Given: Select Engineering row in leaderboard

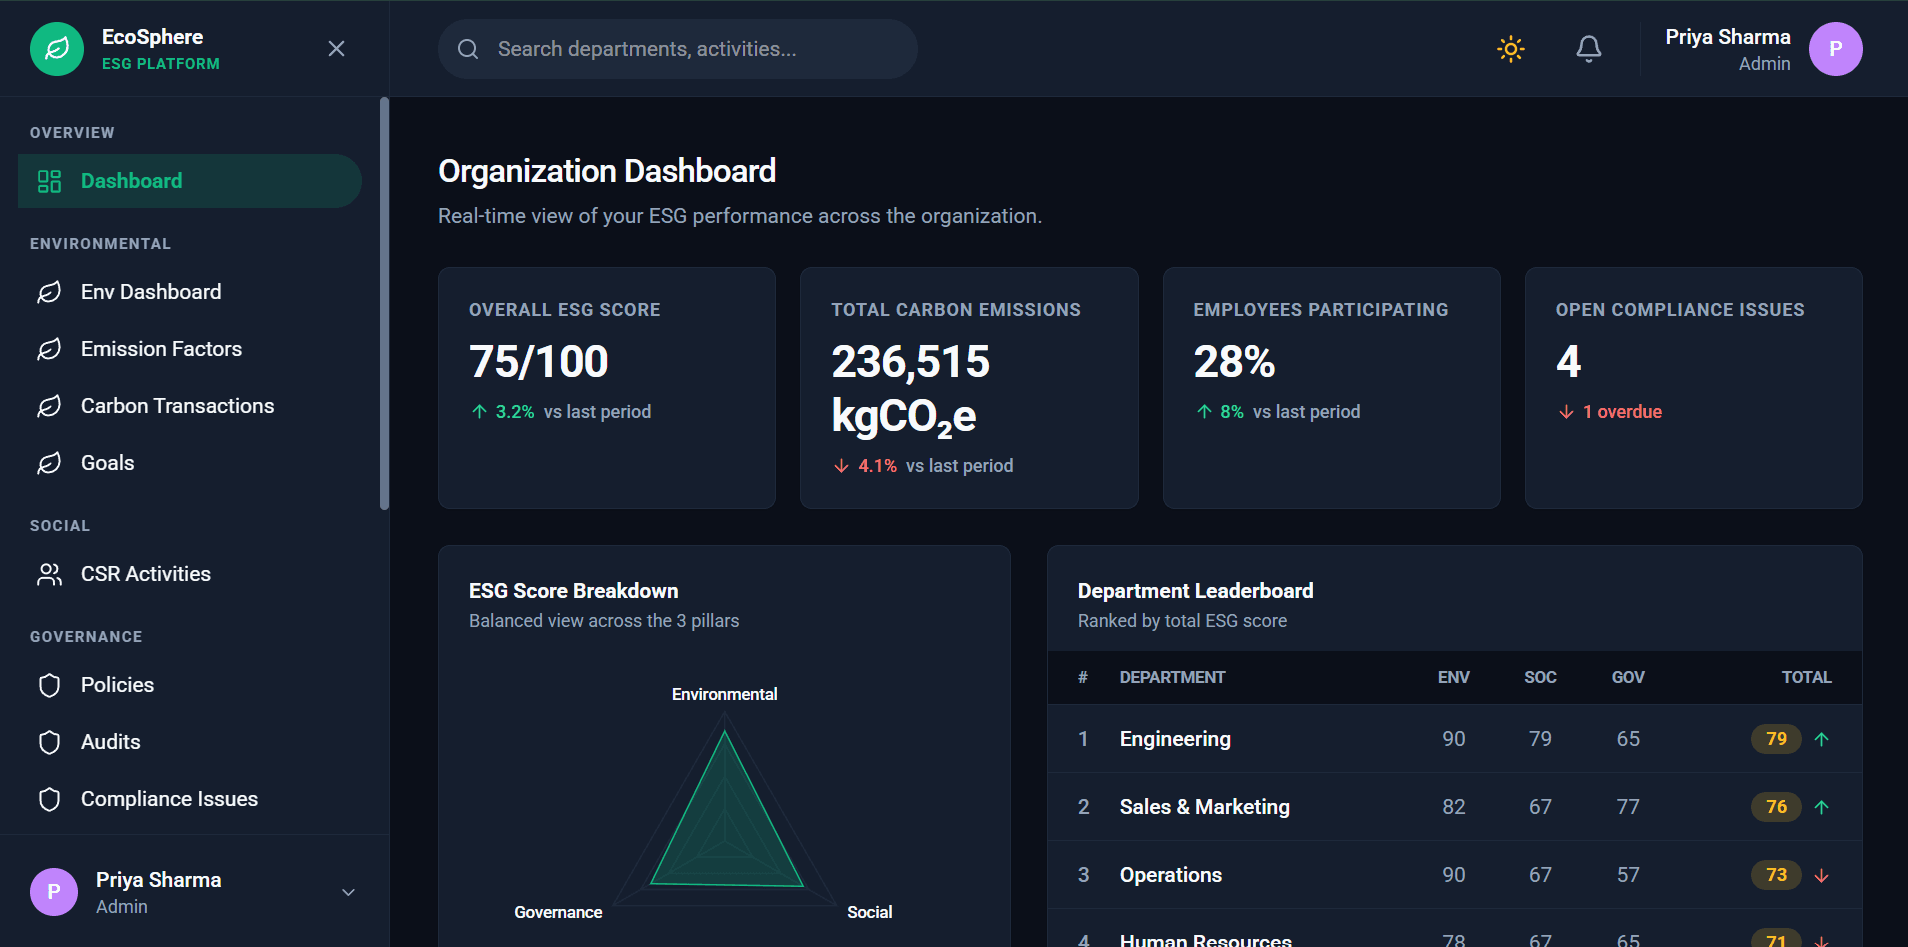Looking at the screenshot, I should 1455,739.
